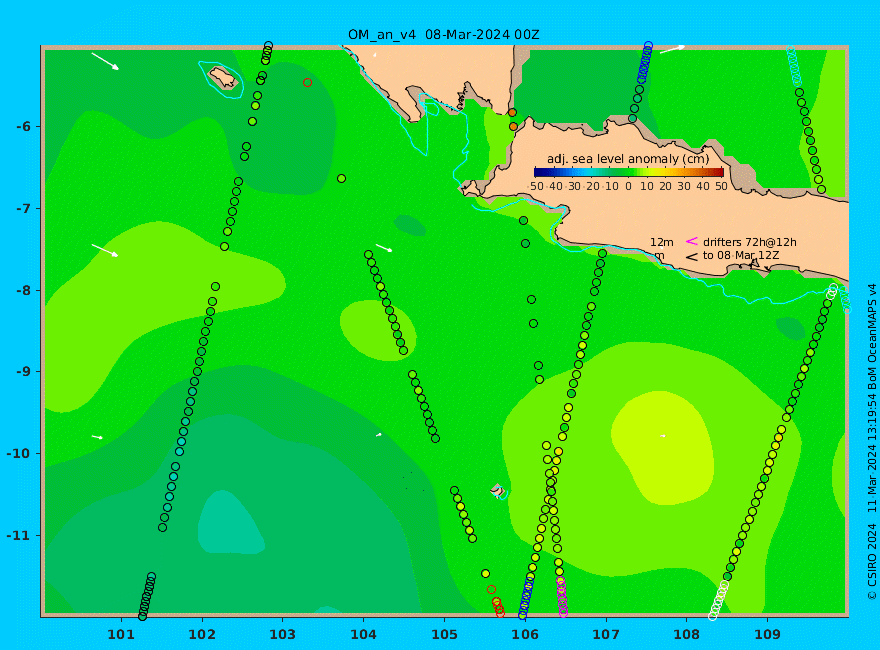Click the isolated red circle near 103.3°E
880x650 pixels.
(x=308, y=83)
